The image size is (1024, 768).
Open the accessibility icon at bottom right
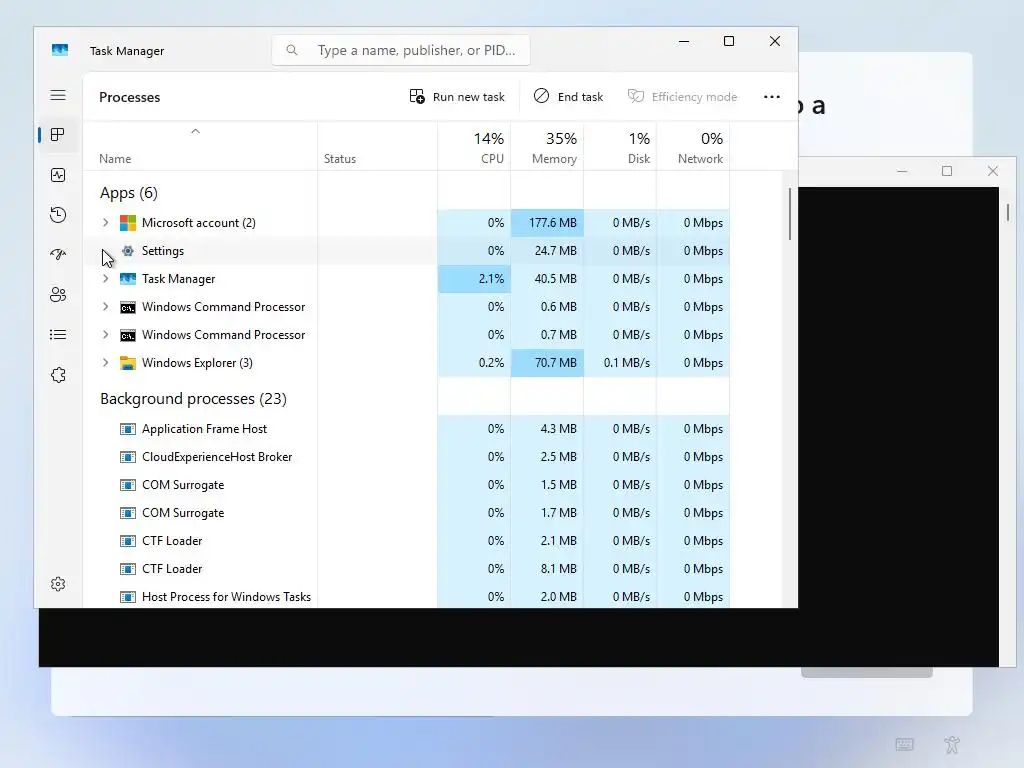point(952,744)
